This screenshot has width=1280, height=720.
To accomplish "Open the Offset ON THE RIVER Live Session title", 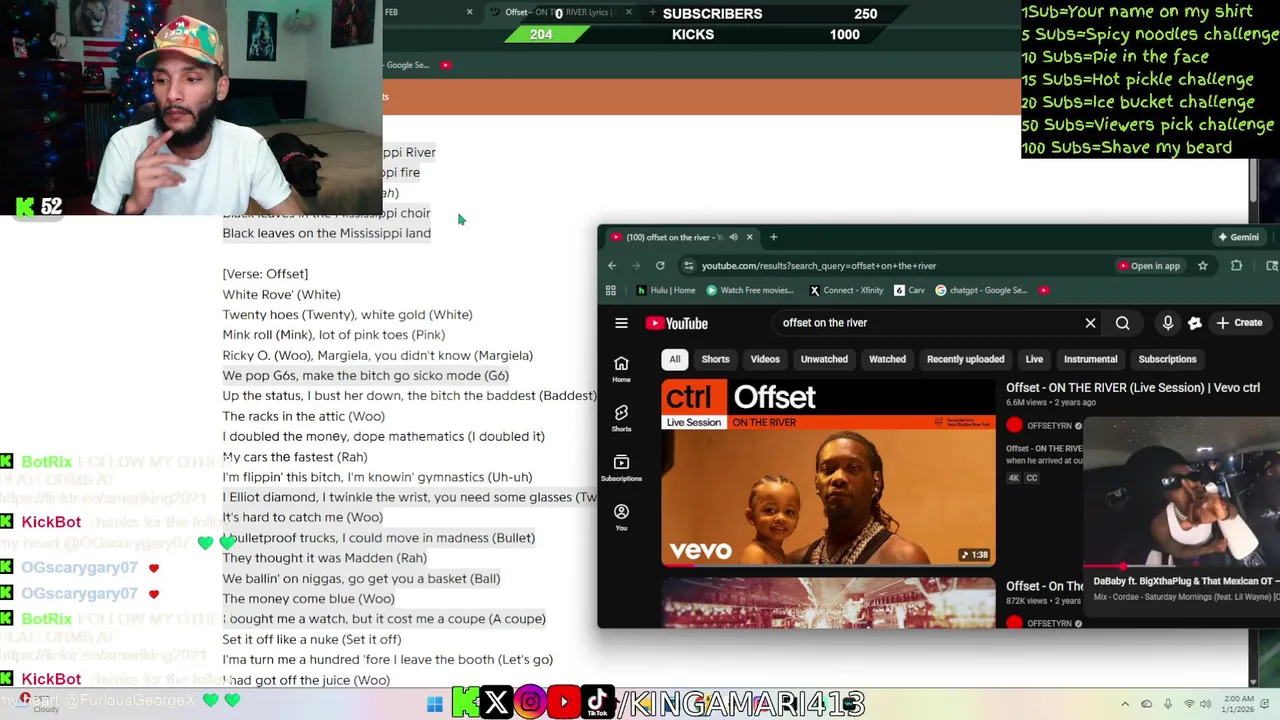I will point(1133,388).
